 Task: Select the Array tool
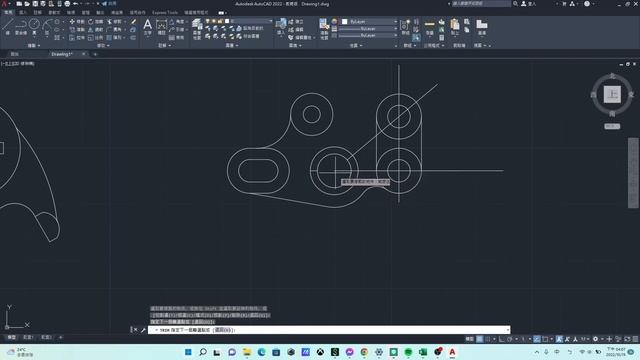point(114,38)
